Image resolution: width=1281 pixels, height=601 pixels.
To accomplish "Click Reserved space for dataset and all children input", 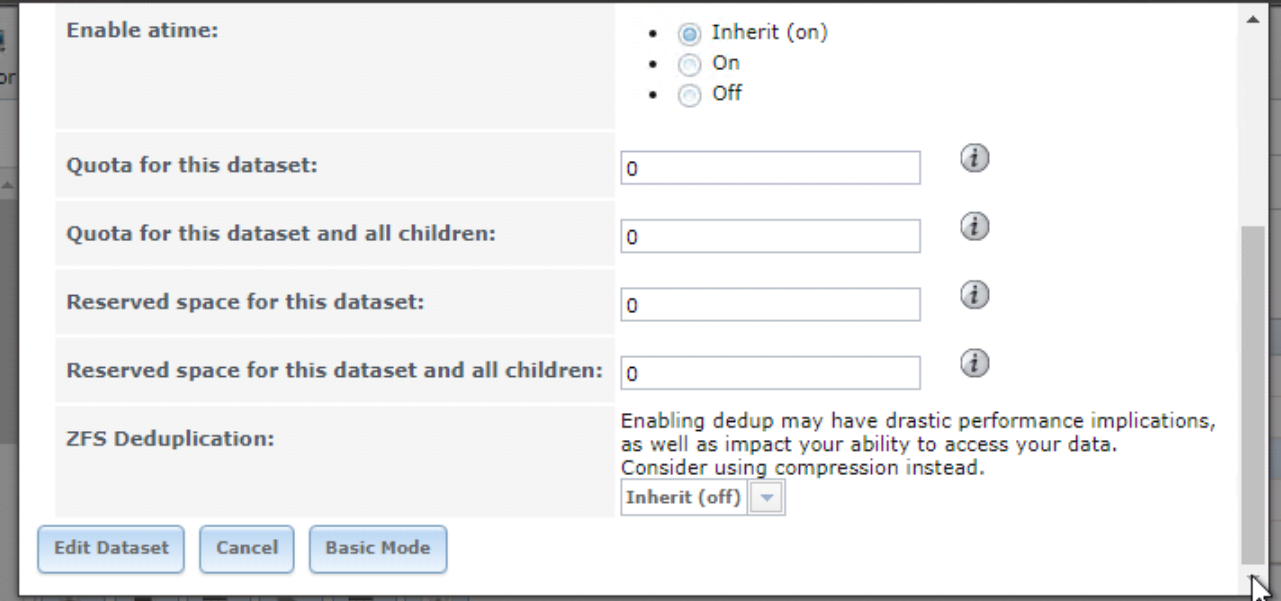I will (770, 373).
